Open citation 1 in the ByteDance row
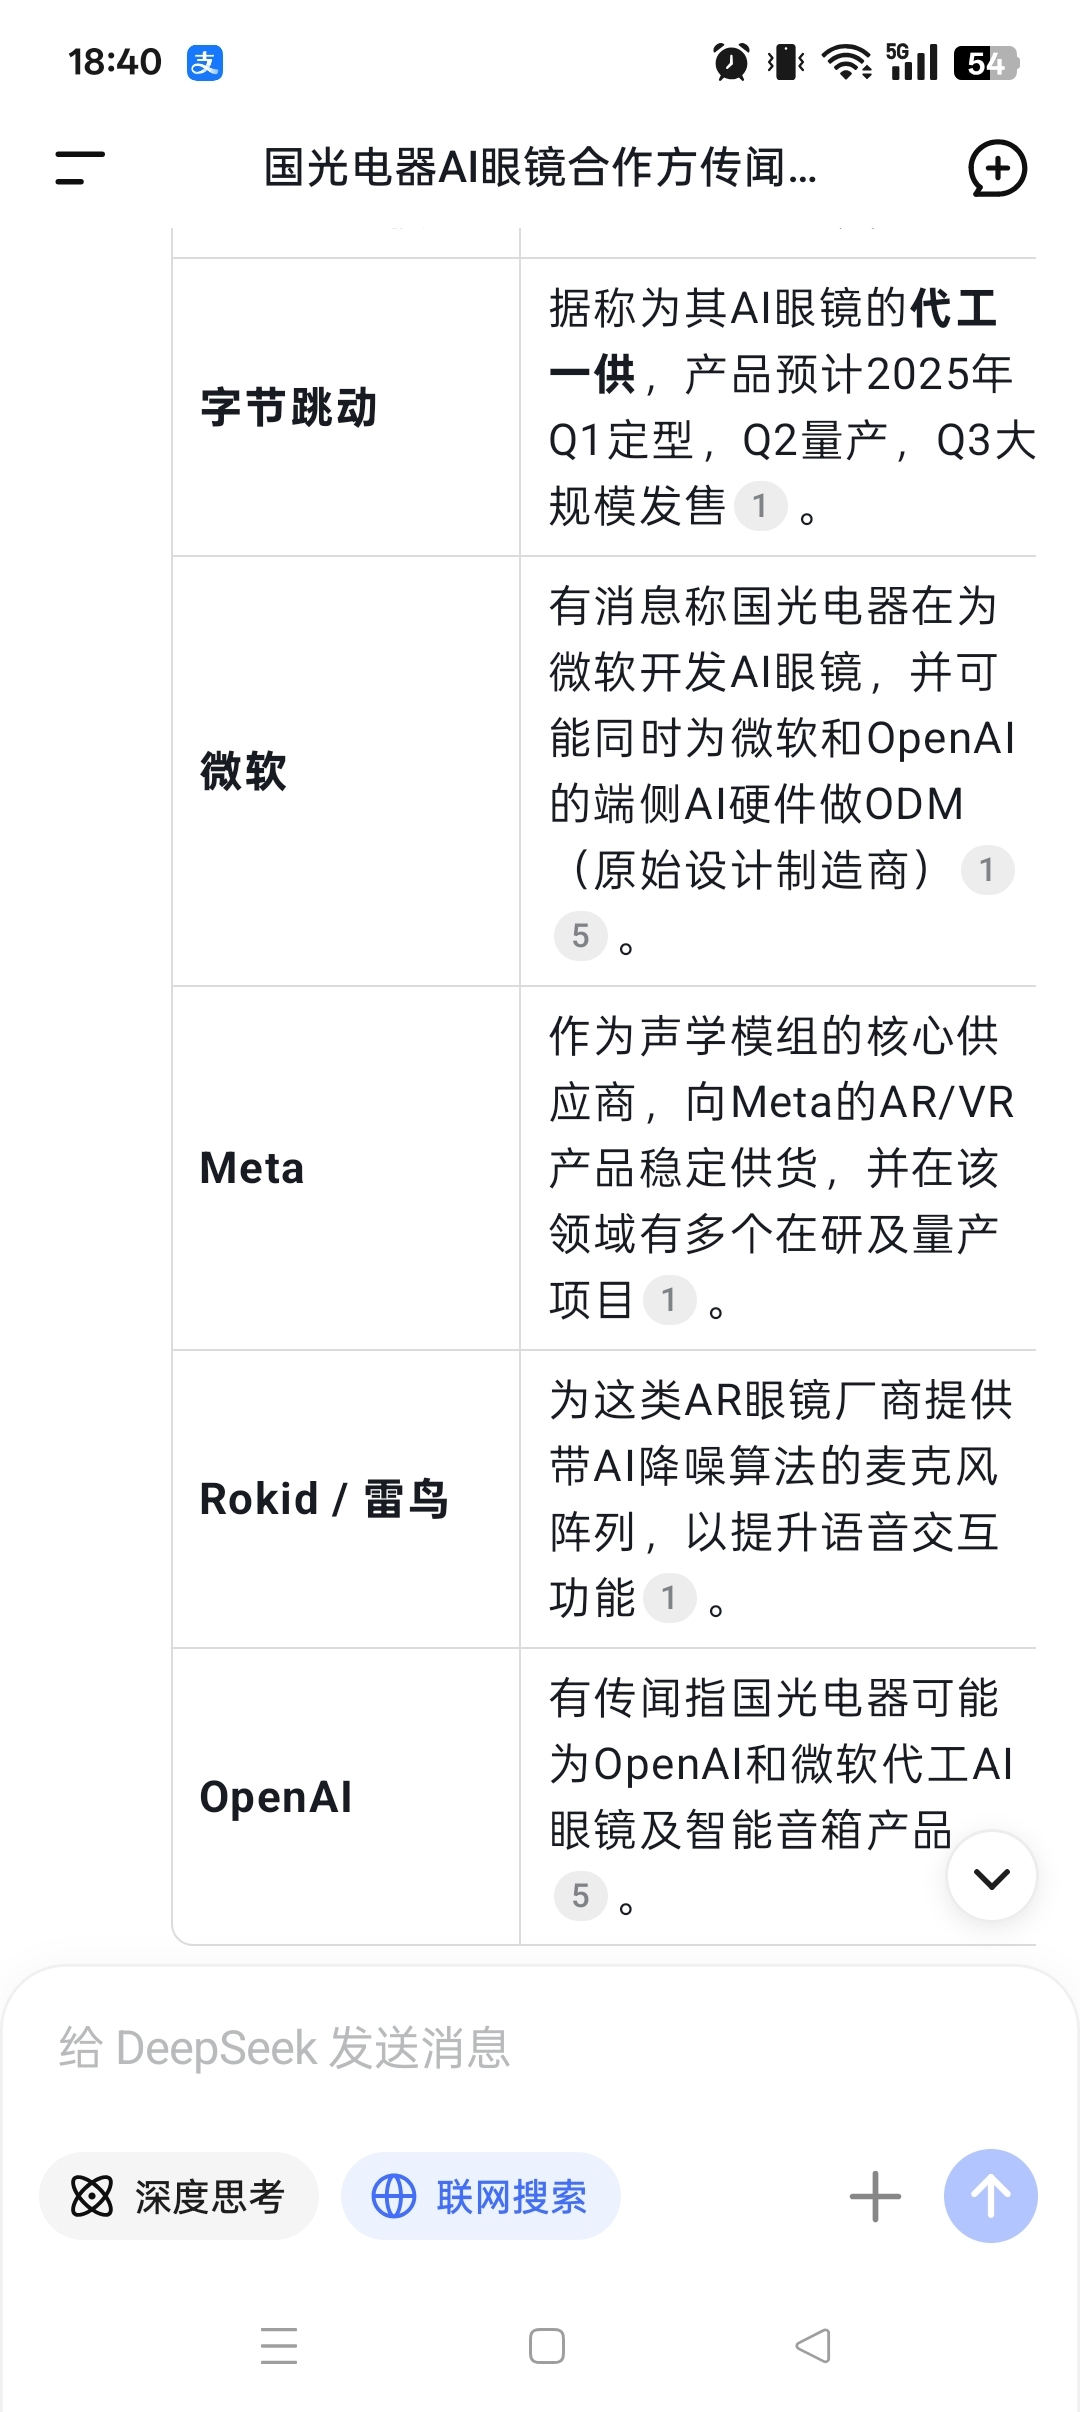The height and width of the screenshot is (2412, 1080). pyautogui.click(x=760, y=506)
